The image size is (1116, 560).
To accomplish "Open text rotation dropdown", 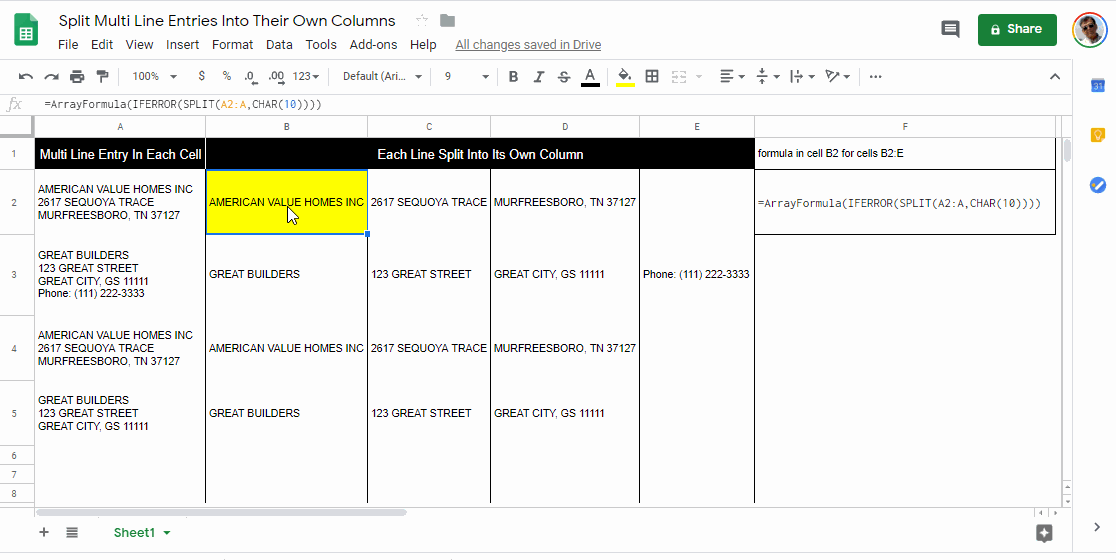I will coord(838,76).
